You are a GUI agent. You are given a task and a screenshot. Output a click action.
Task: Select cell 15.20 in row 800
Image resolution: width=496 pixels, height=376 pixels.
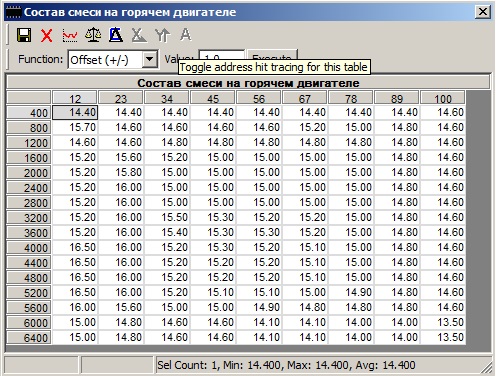(305, 127)
